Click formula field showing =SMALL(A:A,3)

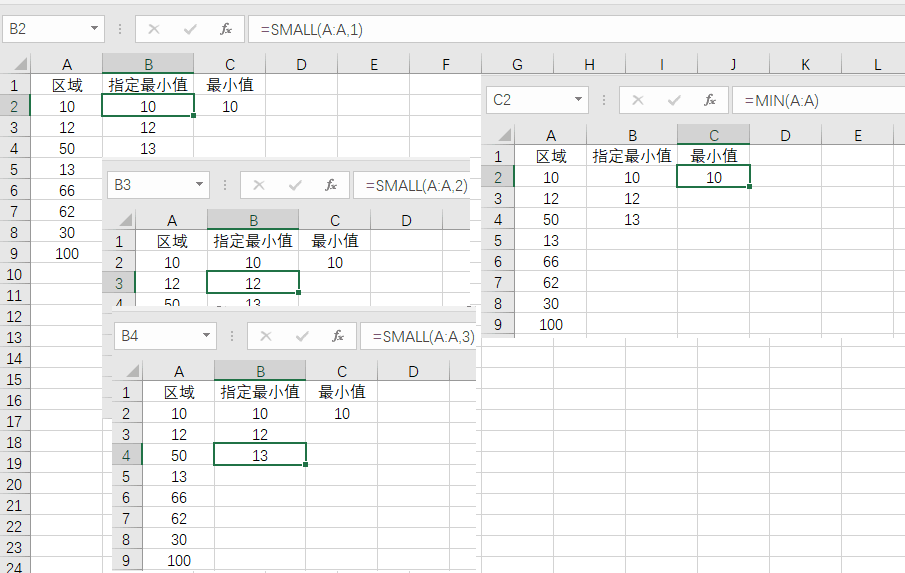[x=418, y=336]
